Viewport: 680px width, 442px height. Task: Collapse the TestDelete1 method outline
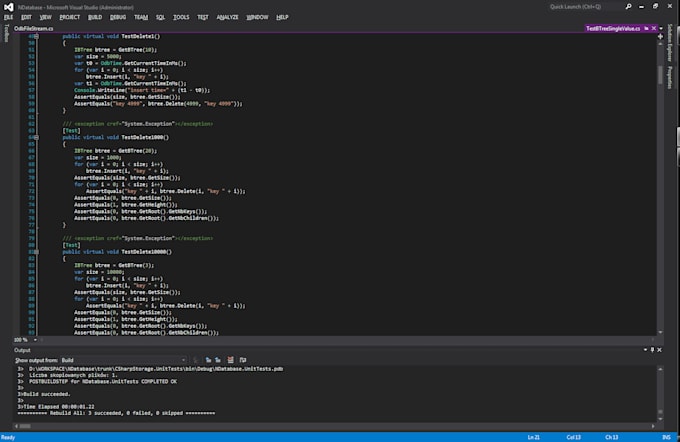(x=36, y=36)
